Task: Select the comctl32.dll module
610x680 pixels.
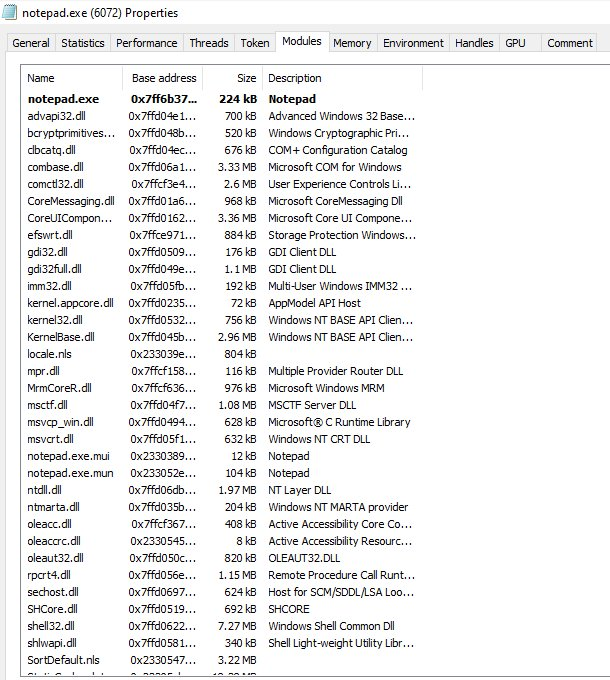Action: click(222, 184)
